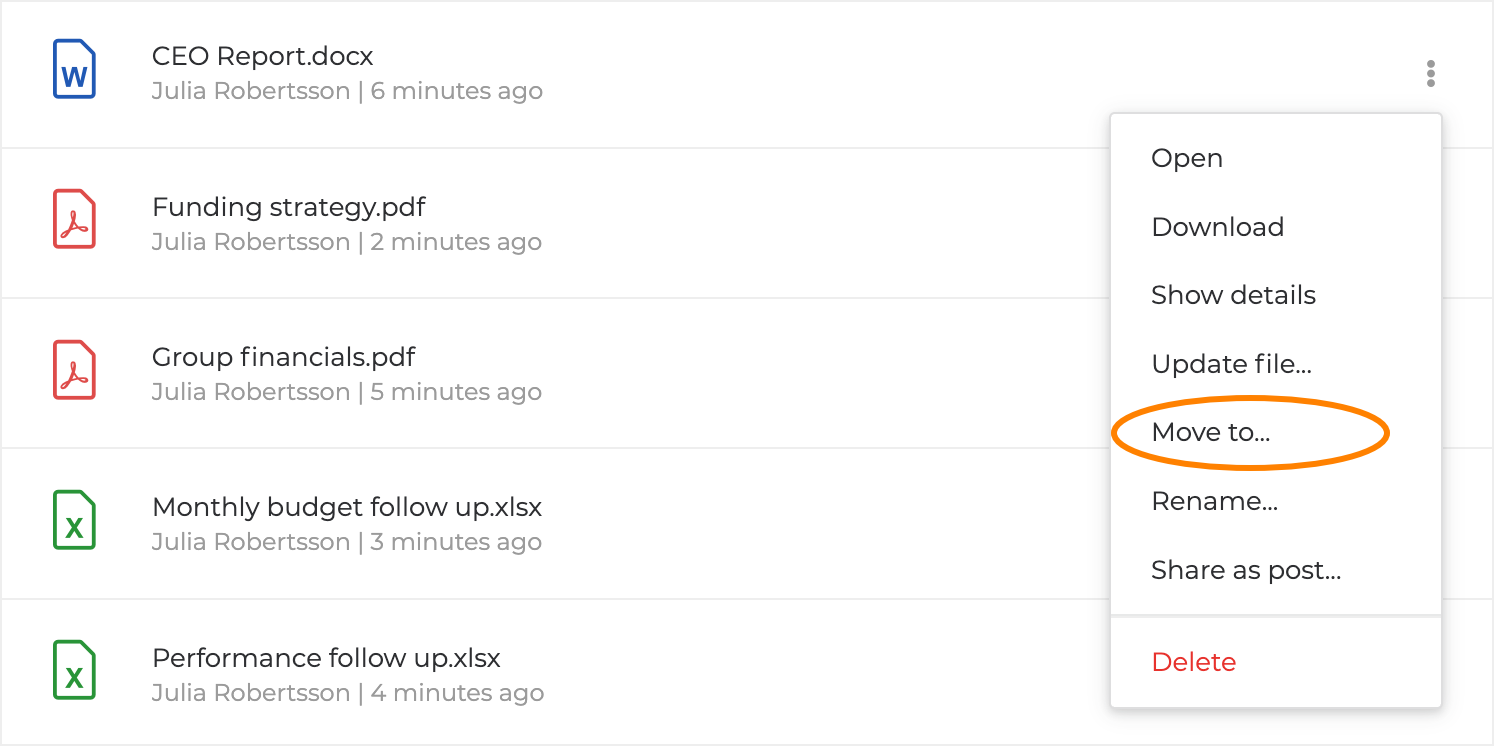Select Download in the file menu

[1217, 227]
